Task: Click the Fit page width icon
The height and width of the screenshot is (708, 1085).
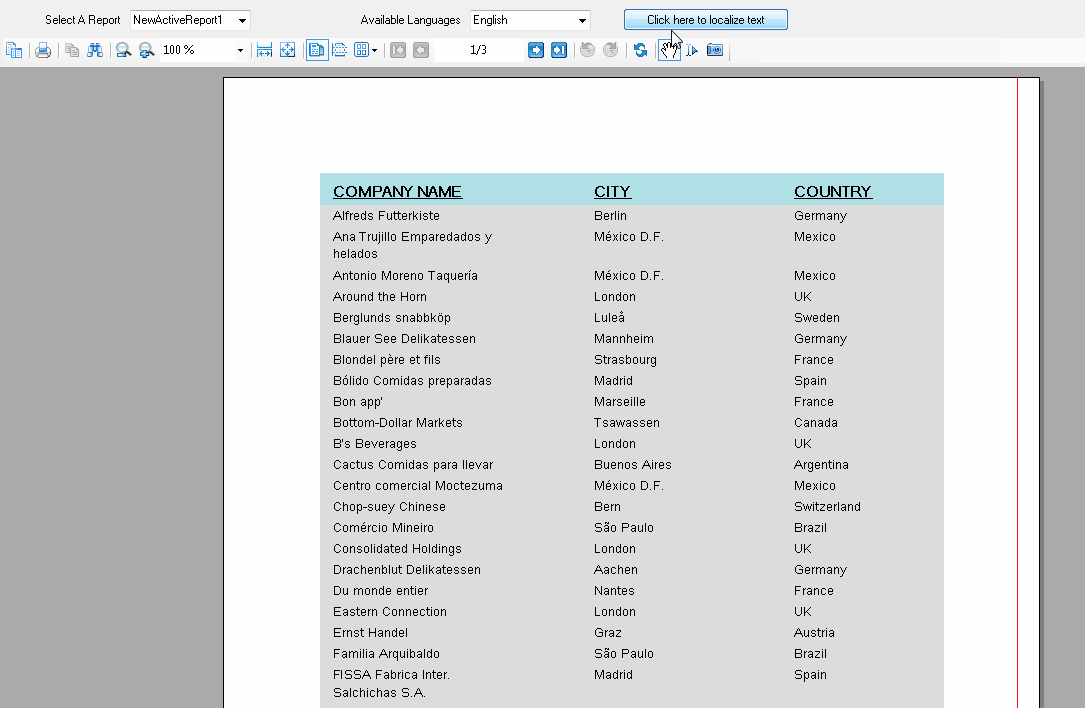Action: click(x=264, y=50)
